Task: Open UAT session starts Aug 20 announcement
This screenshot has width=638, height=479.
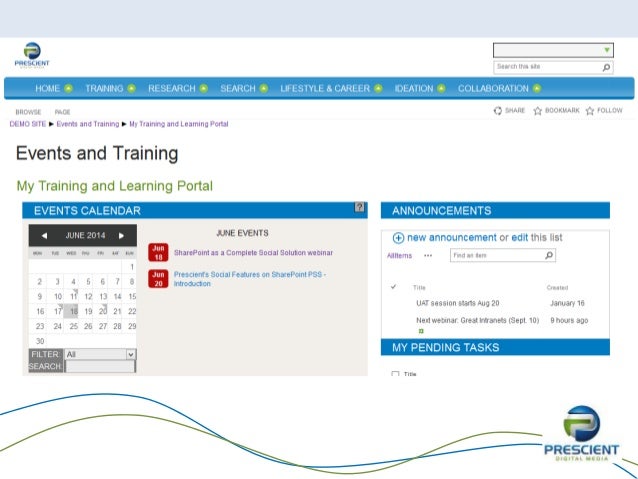Action: click(x=458, y=303)
